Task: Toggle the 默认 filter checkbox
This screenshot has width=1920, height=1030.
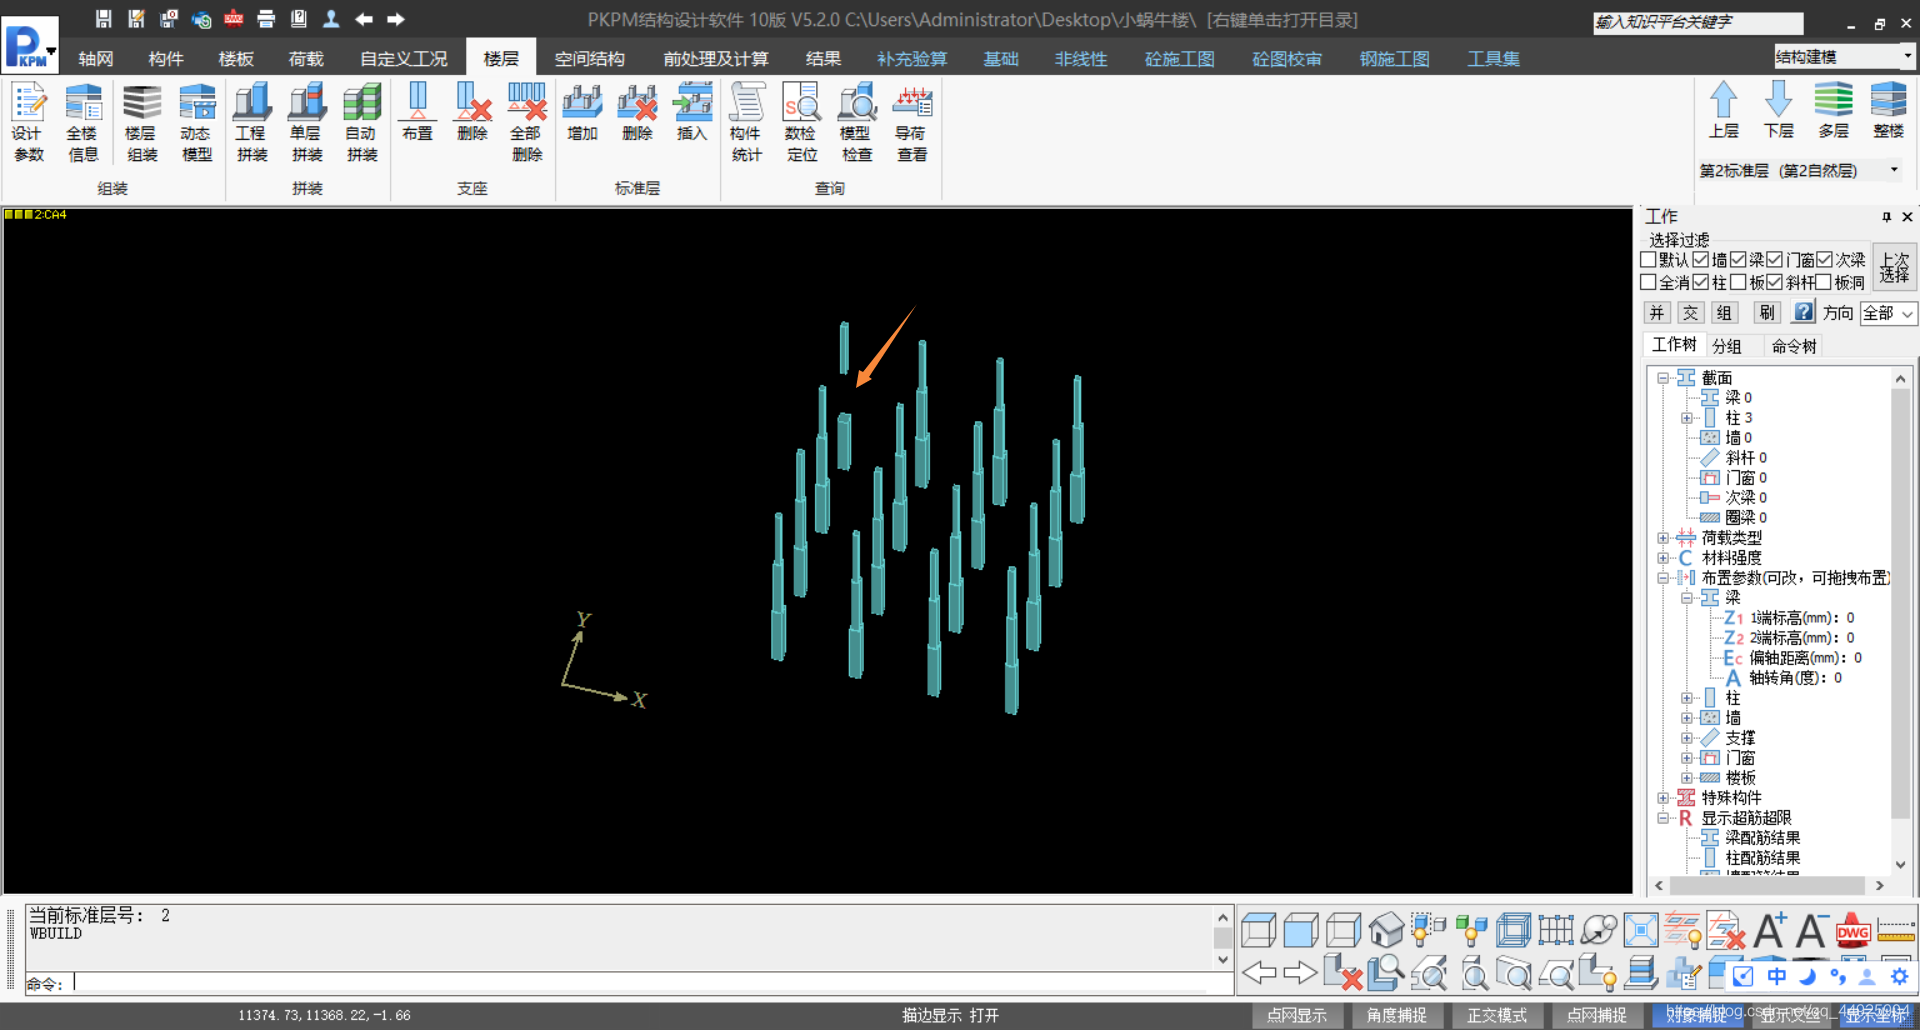Action: coord(1649,259)
